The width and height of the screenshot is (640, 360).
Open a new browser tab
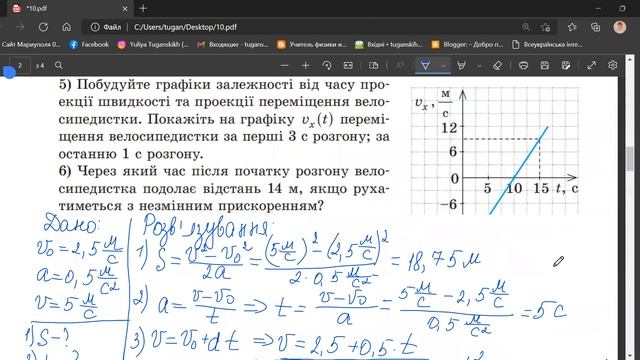pyautogui.click(x=143, y=8)
